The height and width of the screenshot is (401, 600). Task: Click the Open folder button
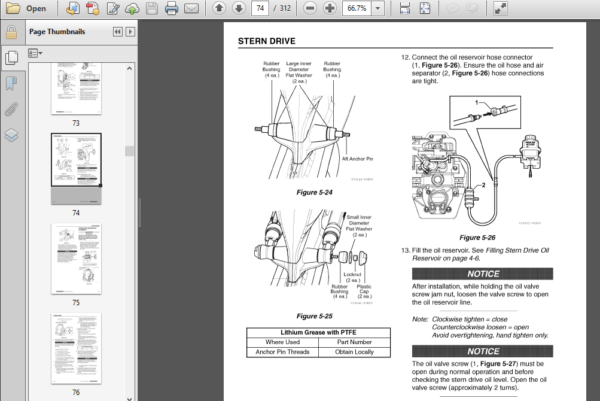[26, 8]
